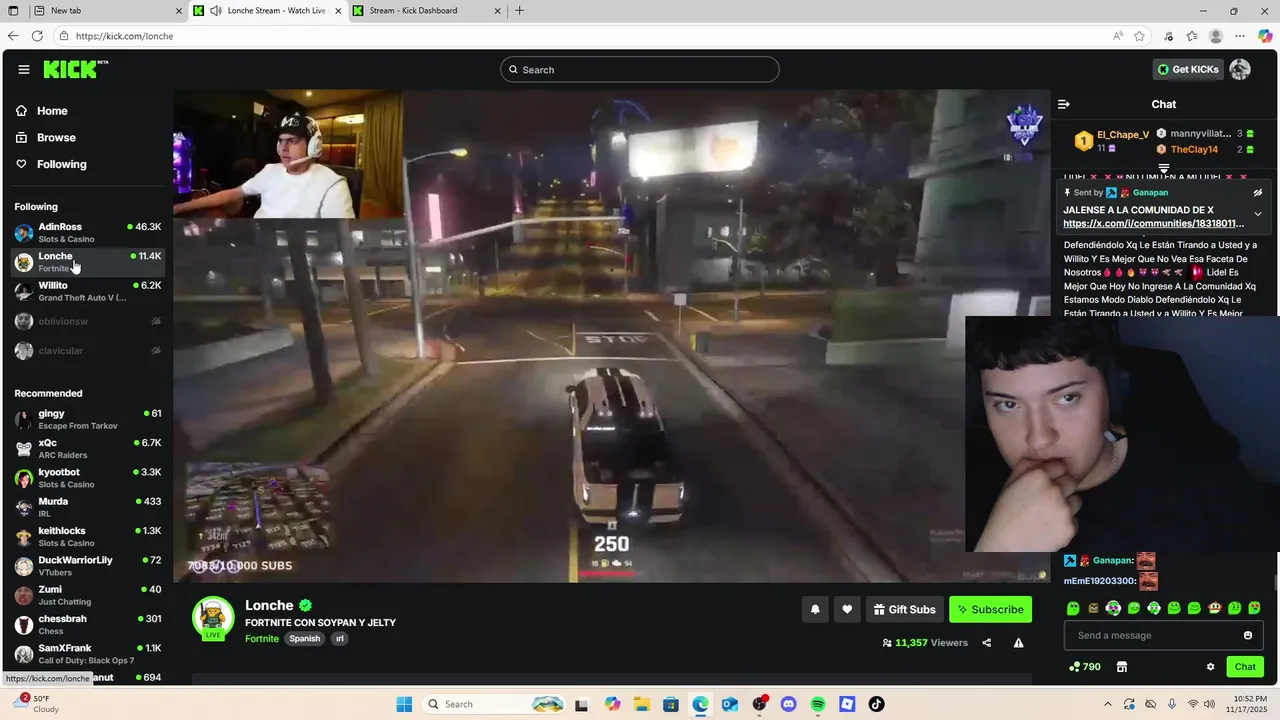Open recommended channel Murda

88,507
